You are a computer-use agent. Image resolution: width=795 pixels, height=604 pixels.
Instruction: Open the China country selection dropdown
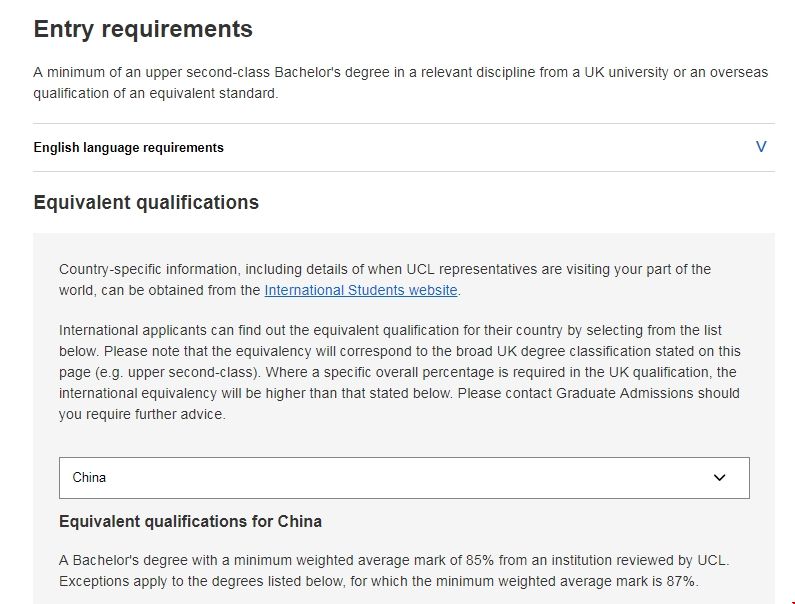pos(403,477)
